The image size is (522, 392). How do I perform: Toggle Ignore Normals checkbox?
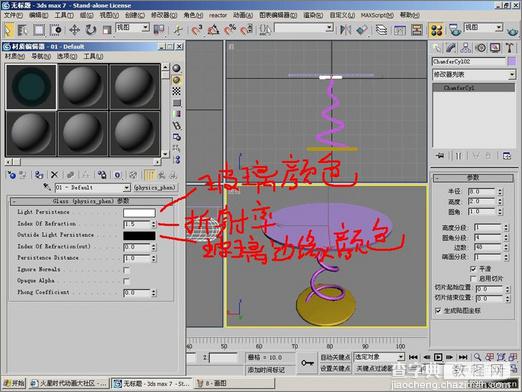click(126, 270)
